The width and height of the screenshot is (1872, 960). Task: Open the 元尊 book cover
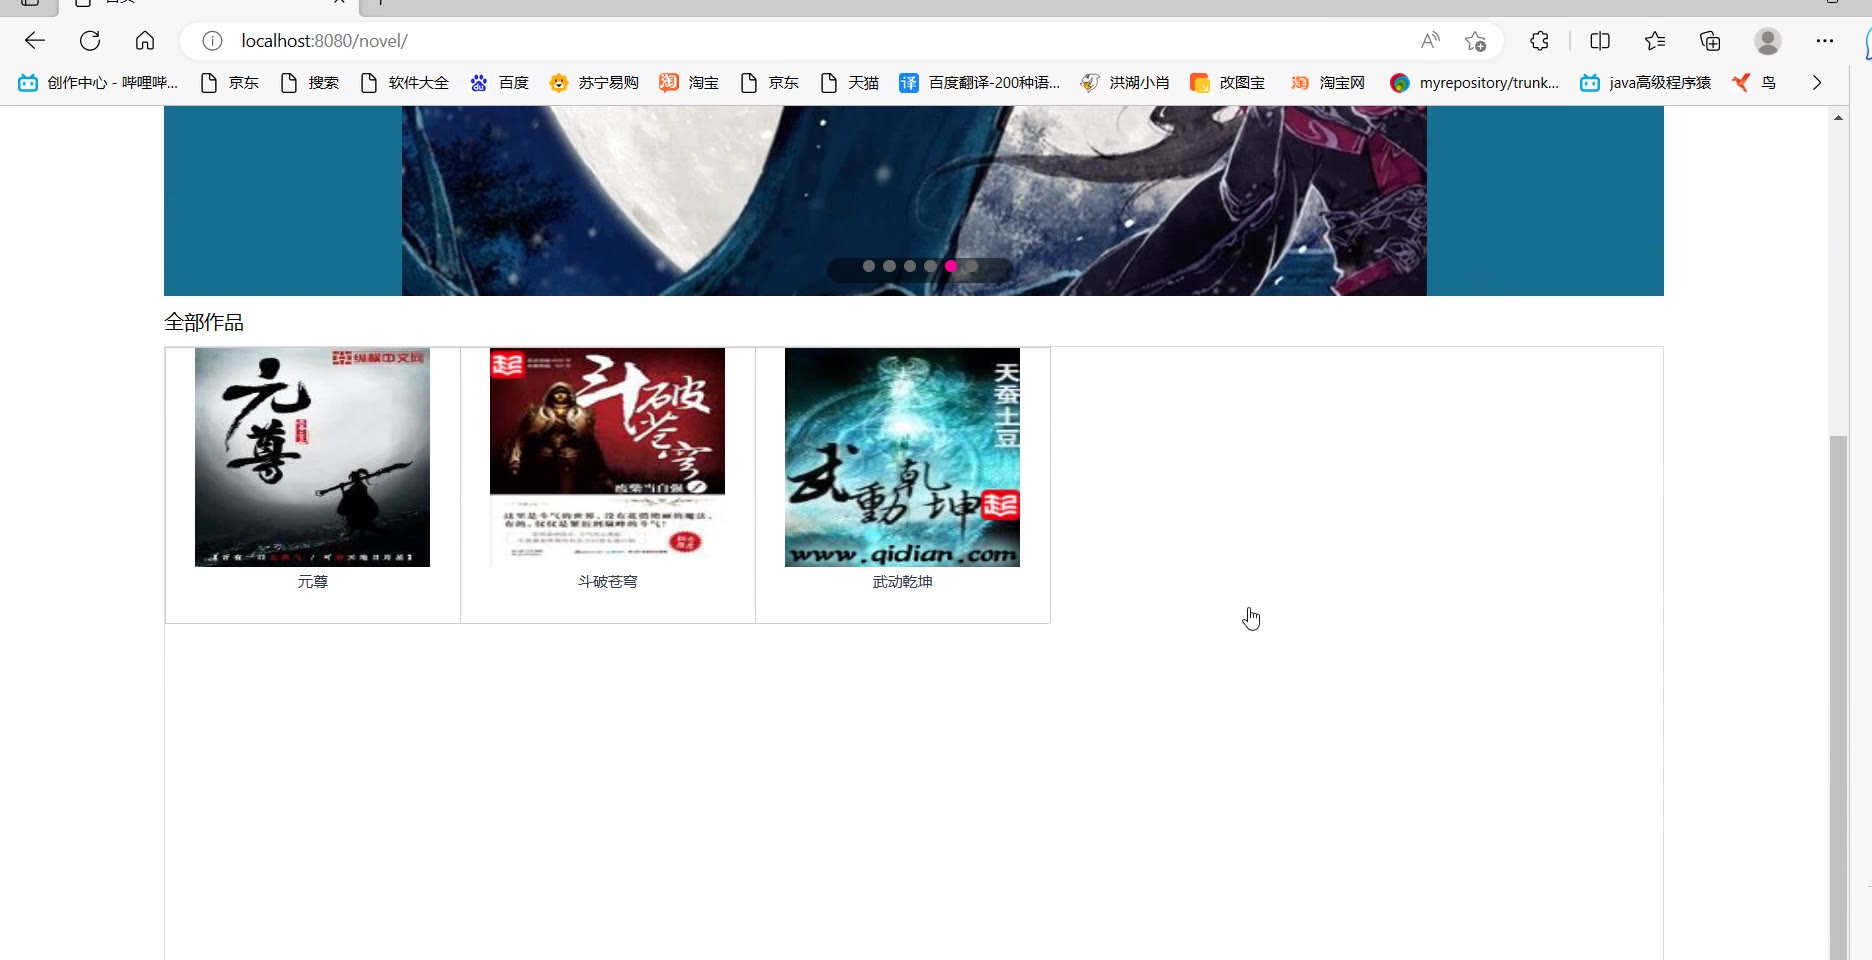pos(312,457)
